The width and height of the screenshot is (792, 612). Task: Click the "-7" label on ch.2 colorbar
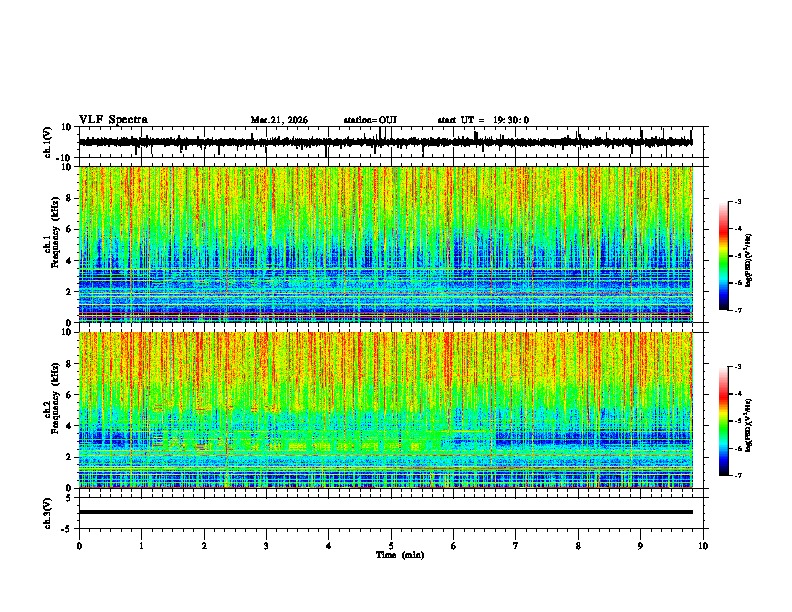tap(738, 475)
